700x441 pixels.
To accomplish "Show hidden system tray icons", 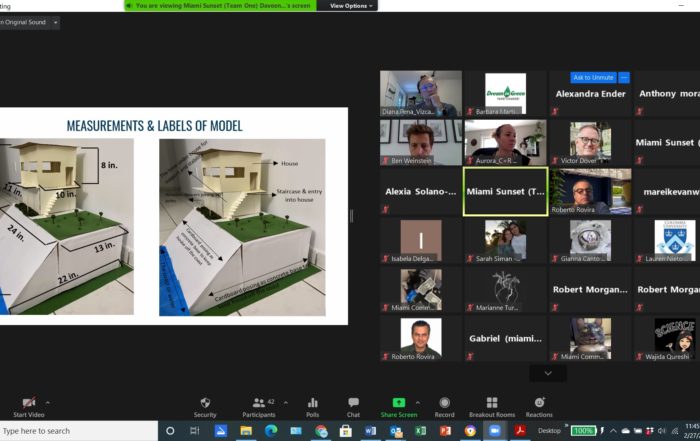I will pos(613,431).
